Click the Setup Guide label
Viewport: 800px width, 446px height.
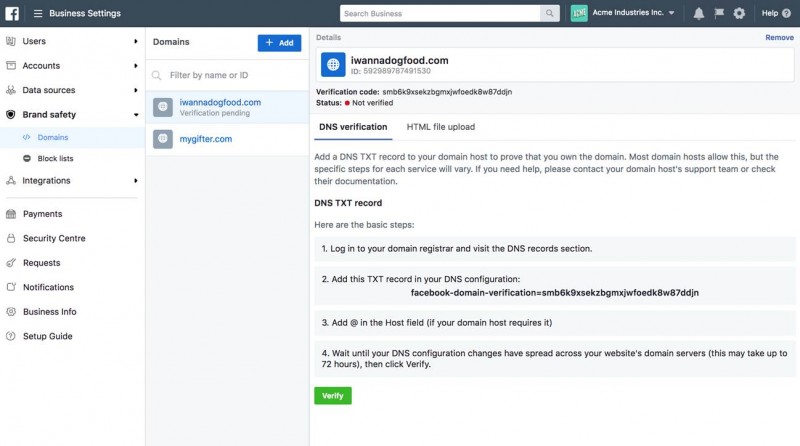(47, 336)
